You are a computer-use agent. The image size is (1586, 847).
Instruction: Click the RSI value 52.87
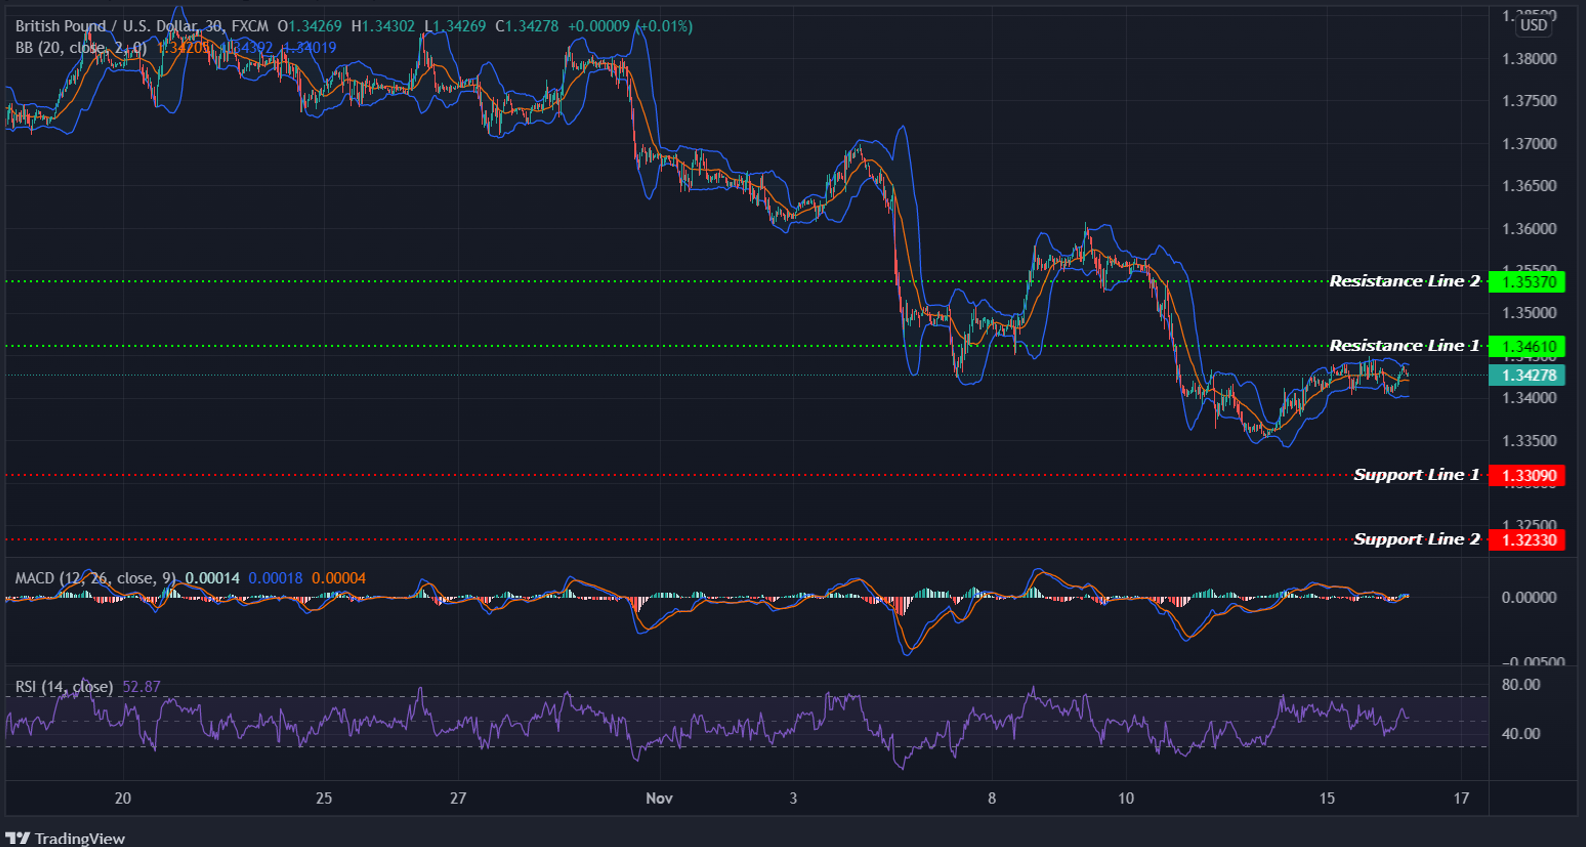[x=141, y=687]
